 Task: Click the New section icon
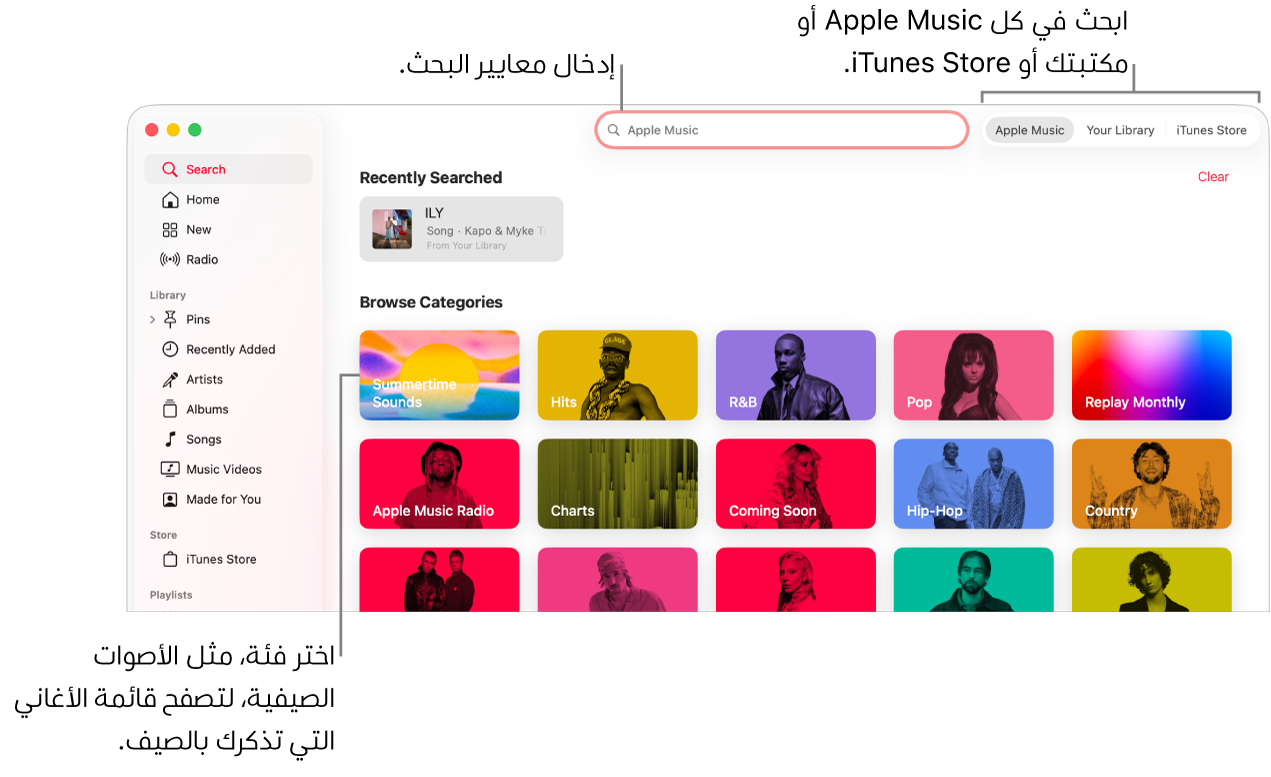(x=170, y=229)
